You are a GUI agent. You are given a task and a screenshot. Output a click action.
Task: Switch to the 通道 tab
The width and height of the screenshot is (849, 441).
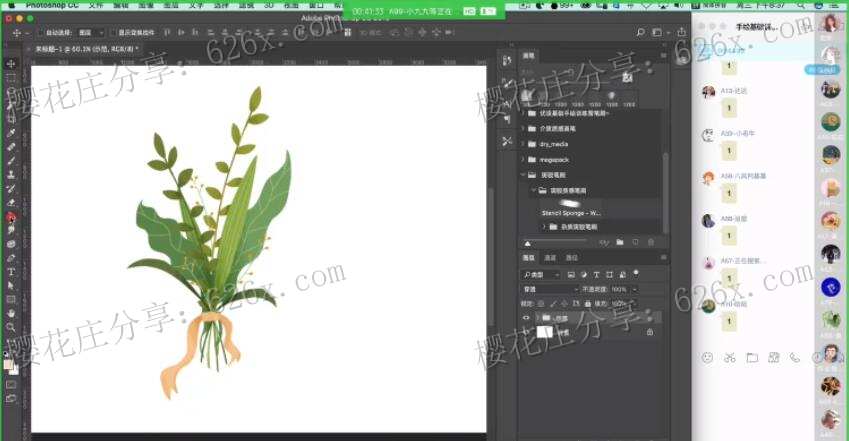[x=550, y=258]
